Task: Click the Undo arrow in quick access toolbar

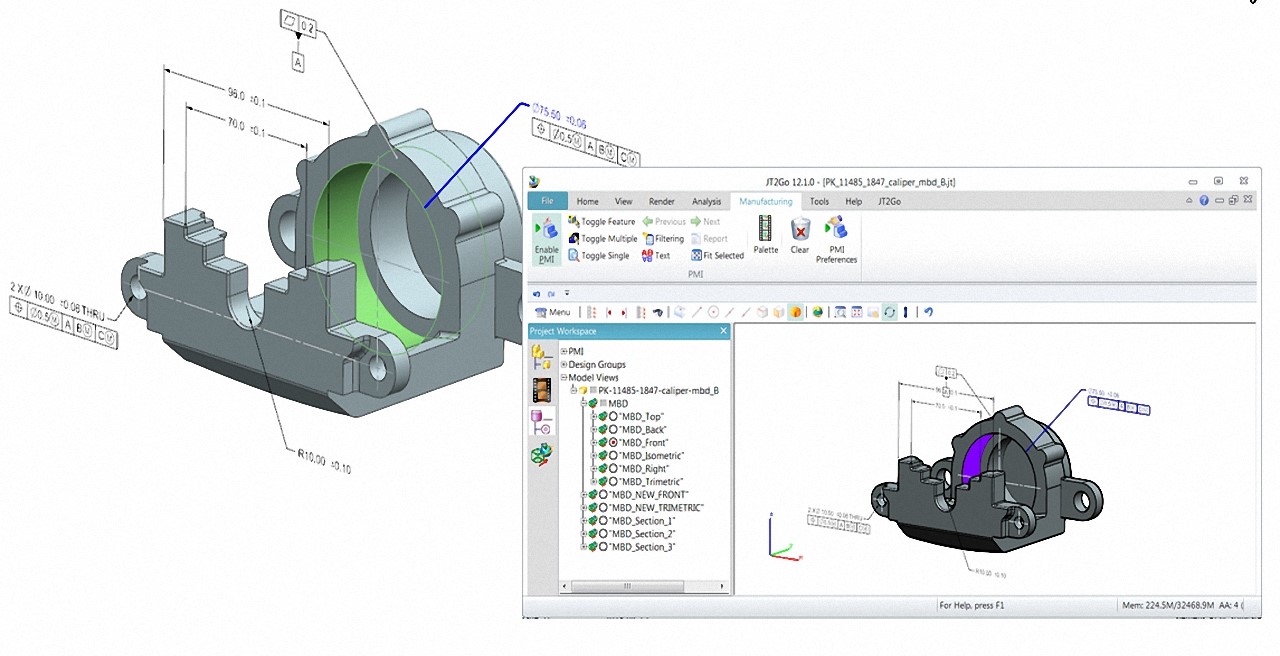Action: pos(536,294)
